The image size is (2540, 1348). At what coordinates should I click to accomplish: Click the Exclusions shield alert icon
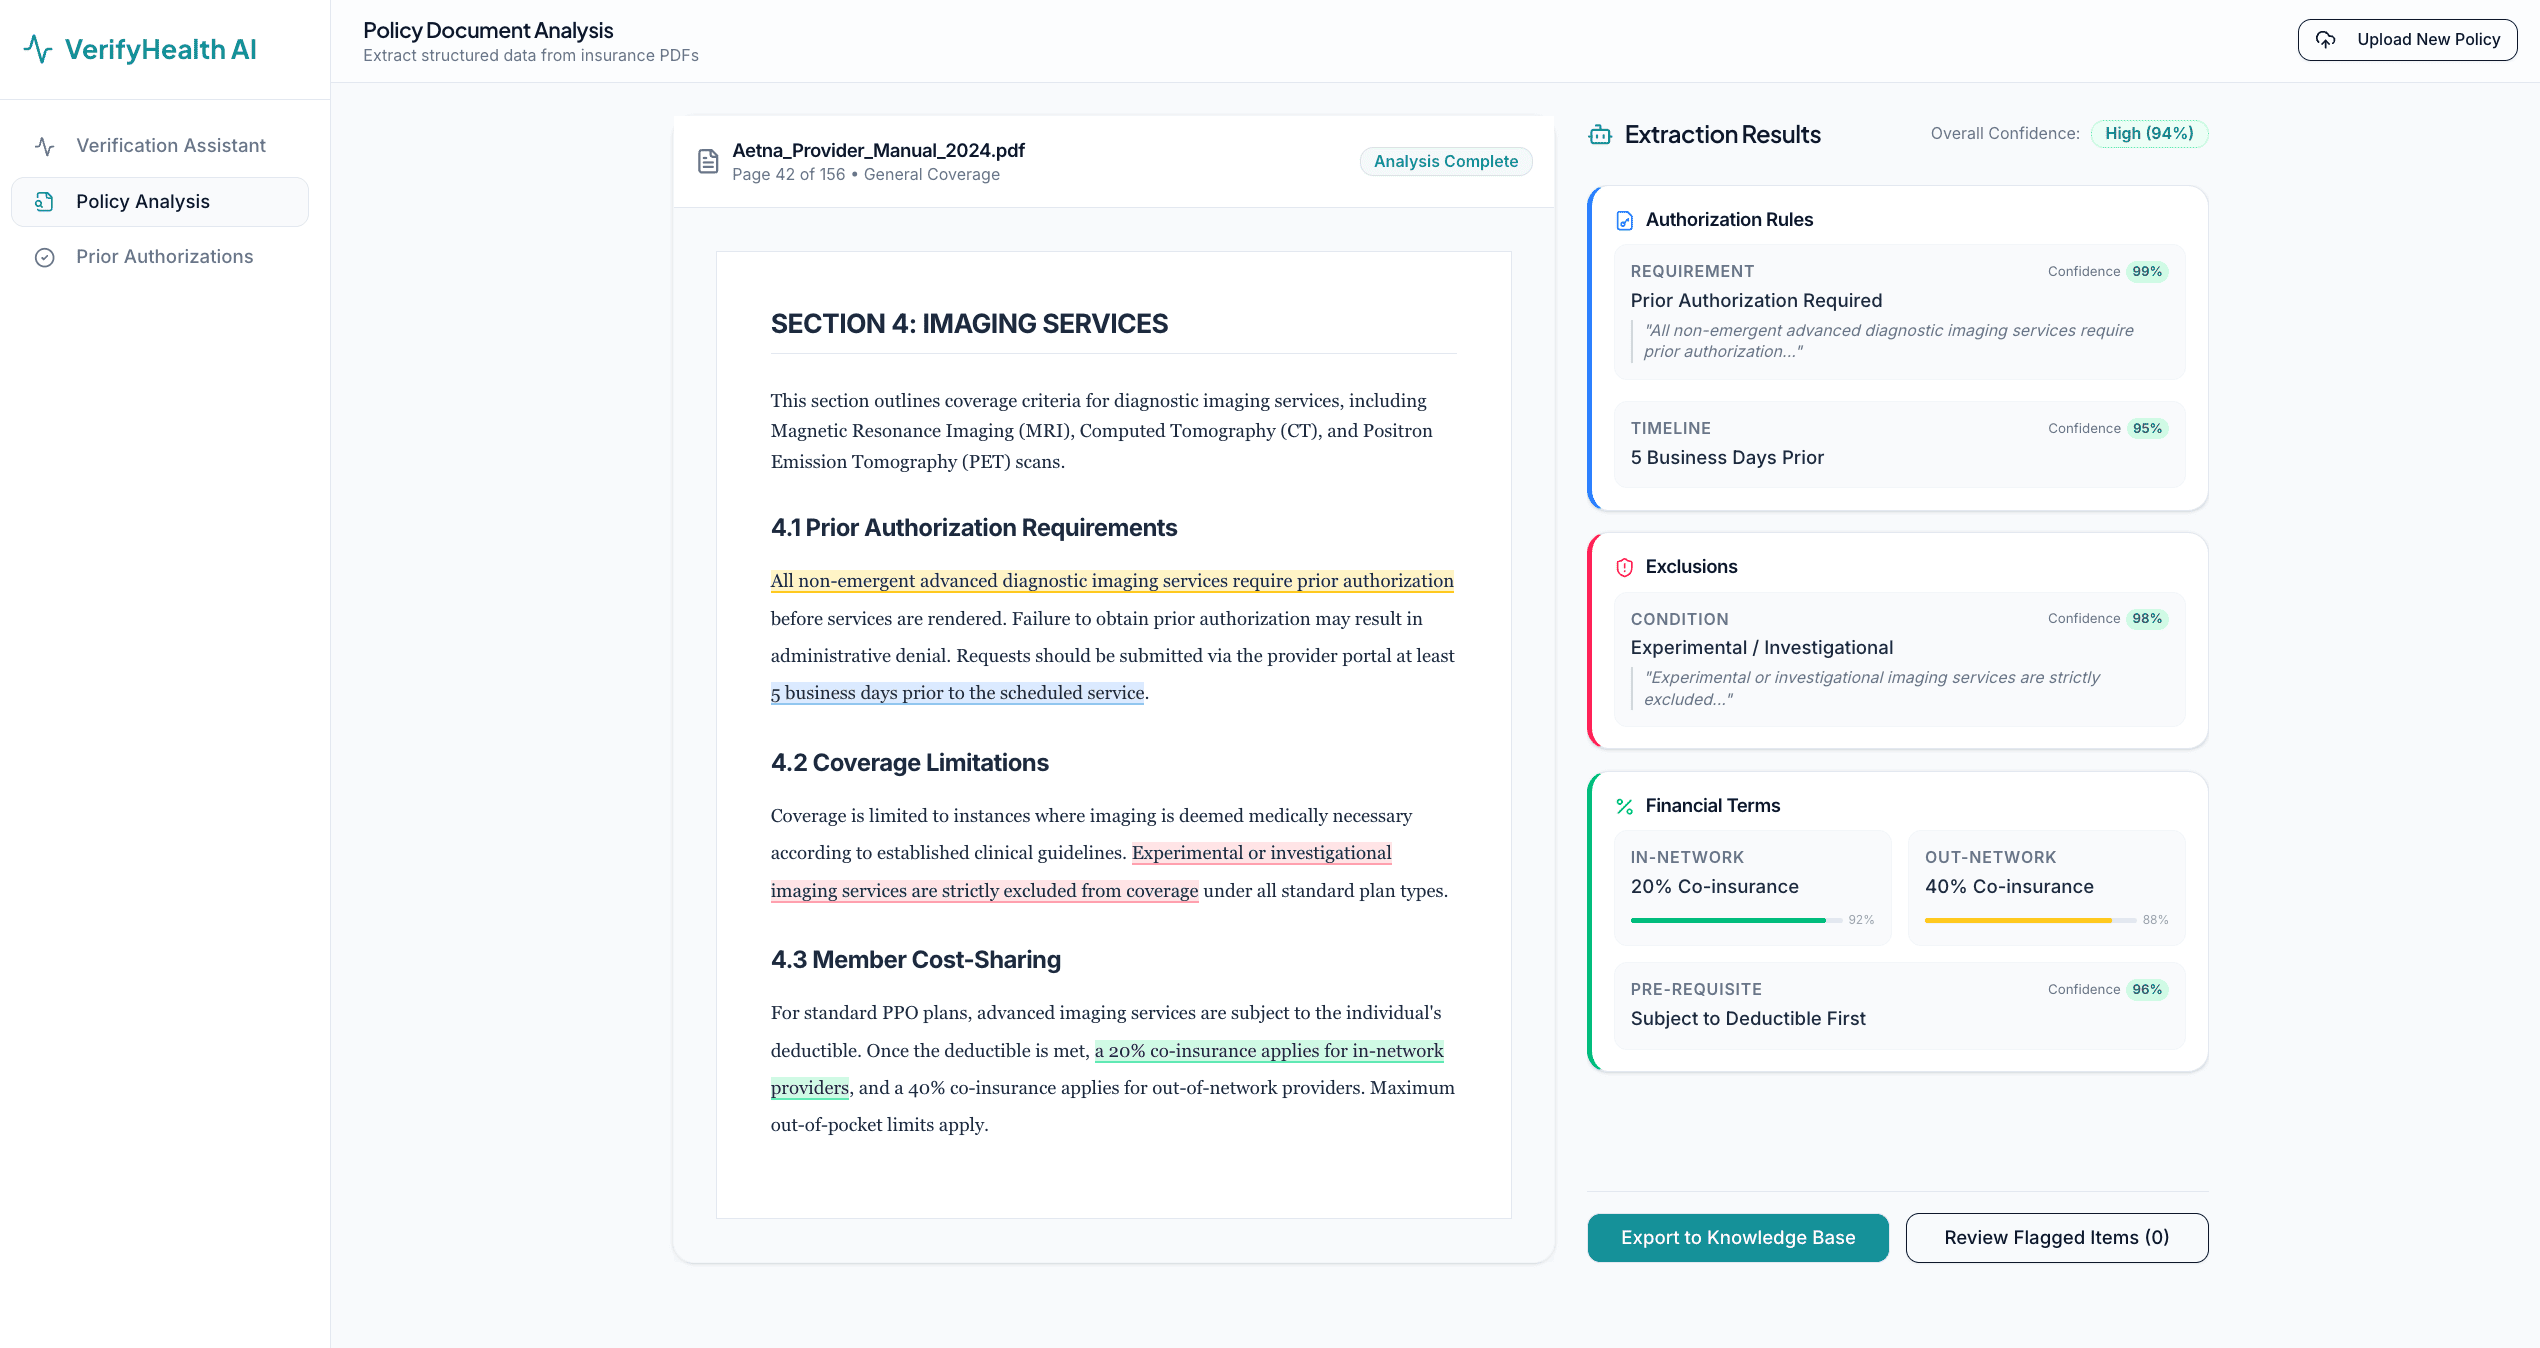pyautogui.click(x=1625, y=567)
